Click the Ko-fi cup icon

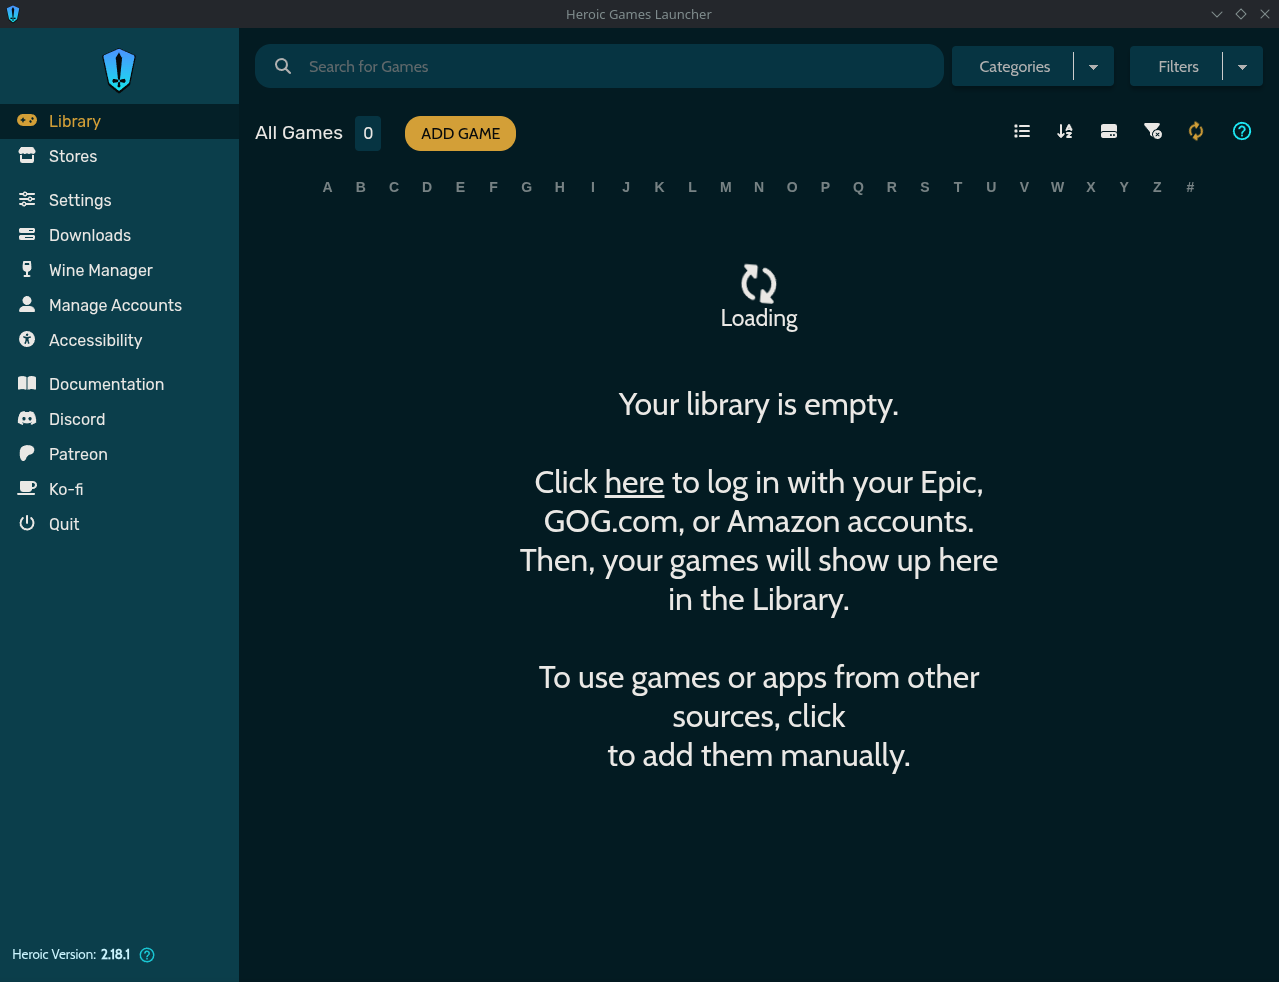click(27, 488)
